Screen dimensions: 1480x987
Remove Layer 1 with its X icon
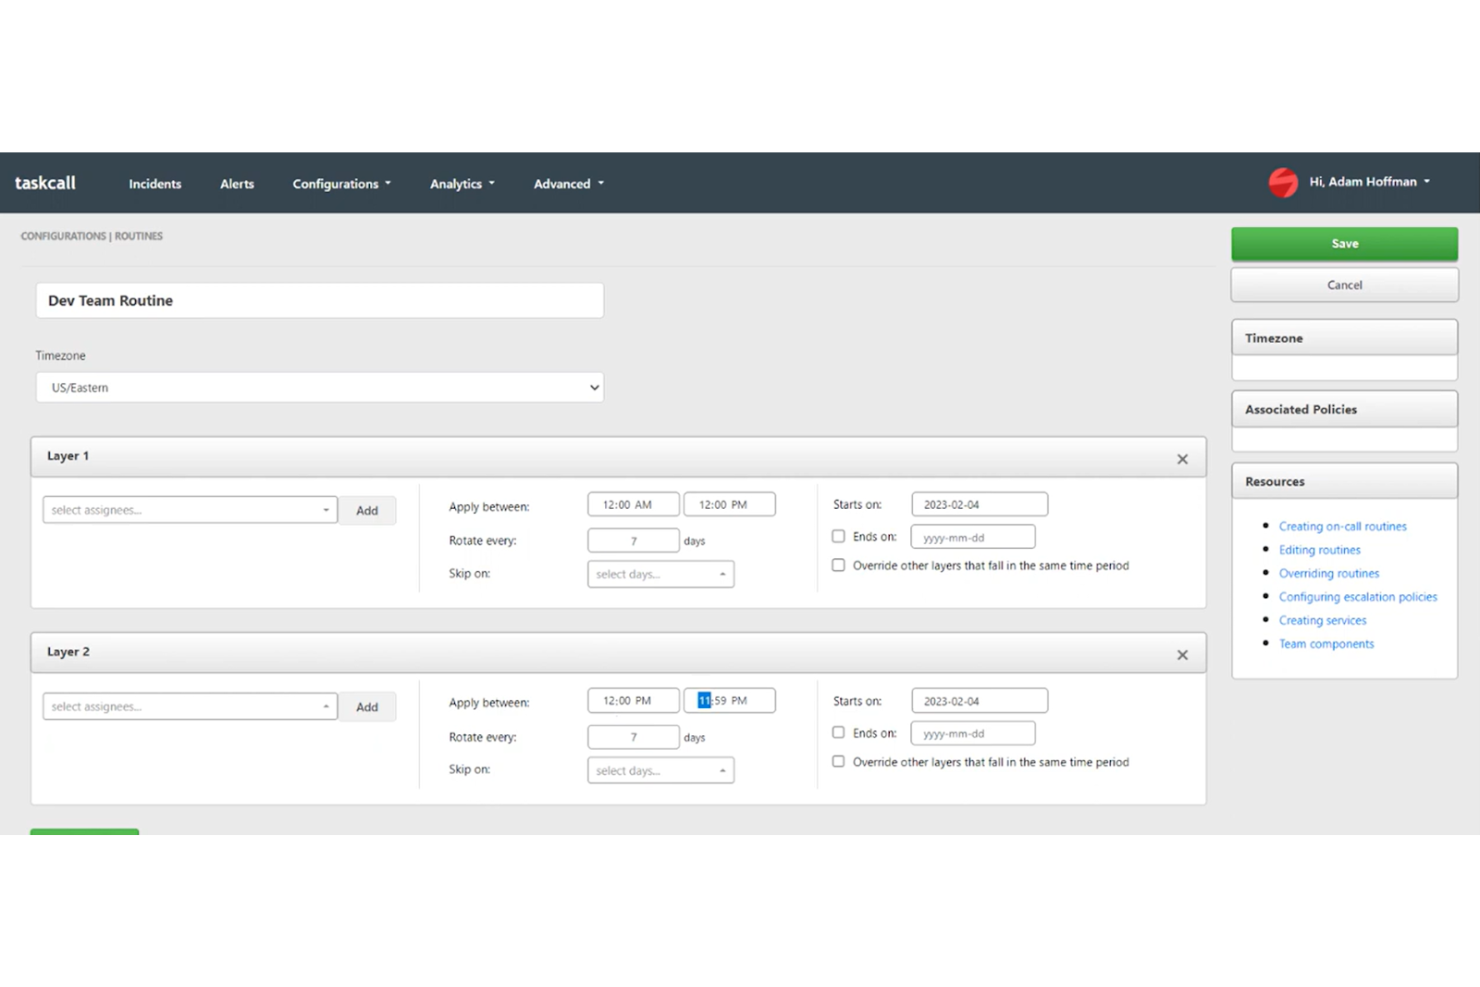[x=1182, y=459]
